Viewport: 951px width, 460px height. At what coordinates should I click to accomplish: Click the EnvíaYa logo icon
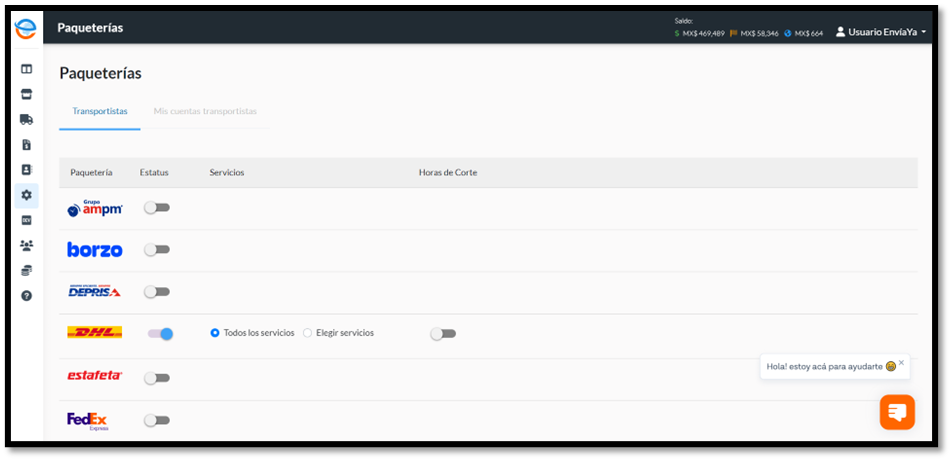(x=27, y=28)
